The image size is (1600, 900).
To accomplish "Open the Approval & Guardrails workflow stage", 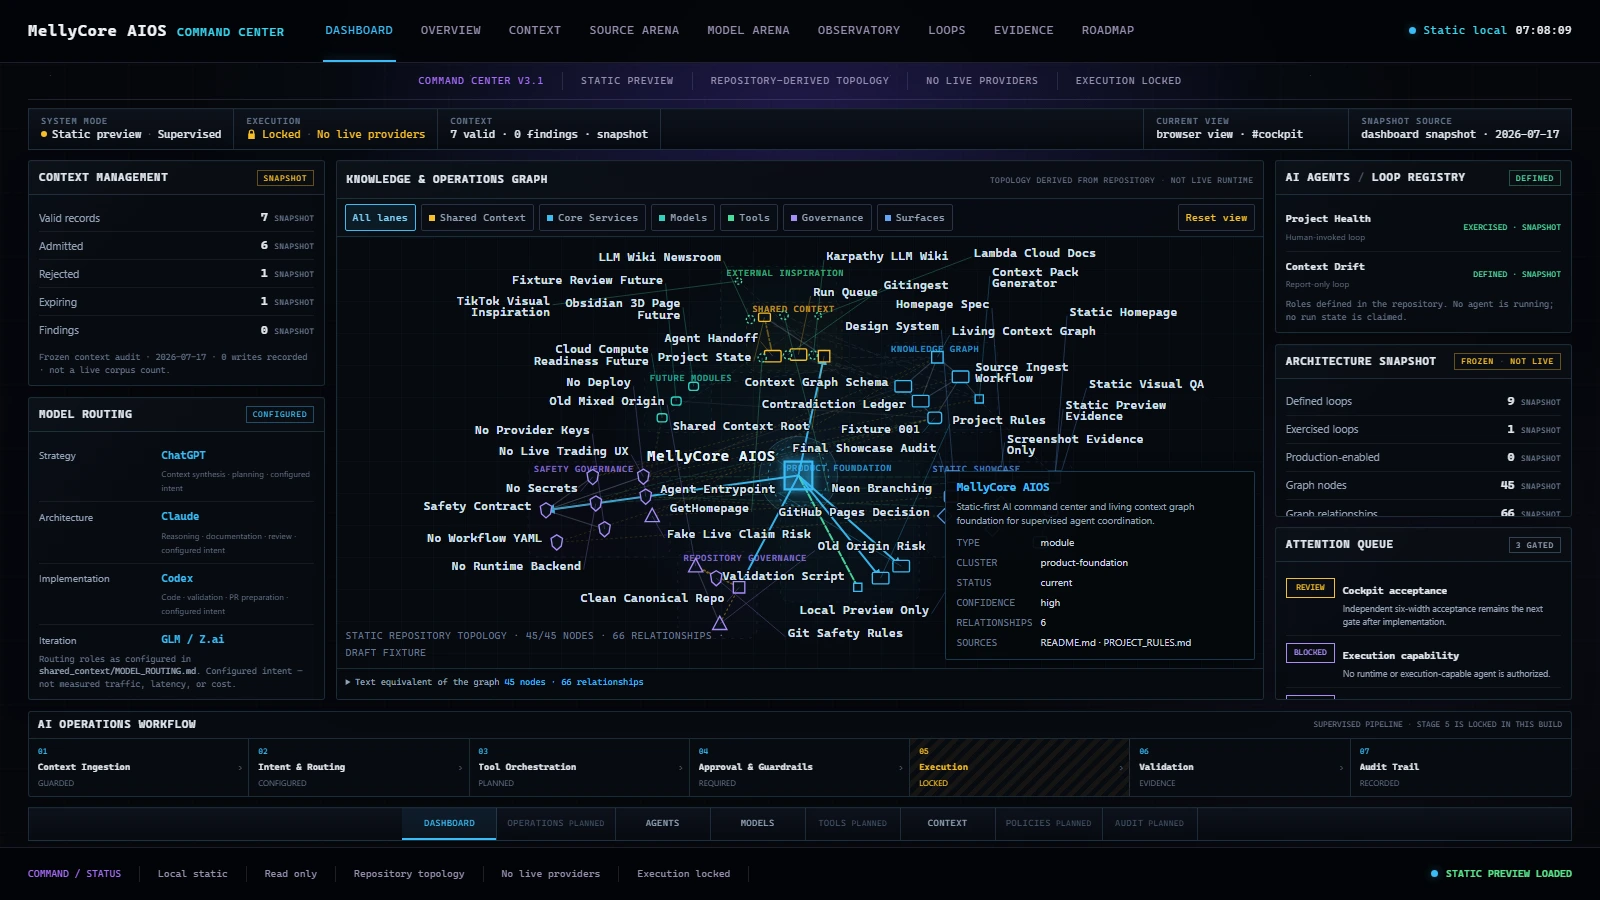I will (799, 767).
